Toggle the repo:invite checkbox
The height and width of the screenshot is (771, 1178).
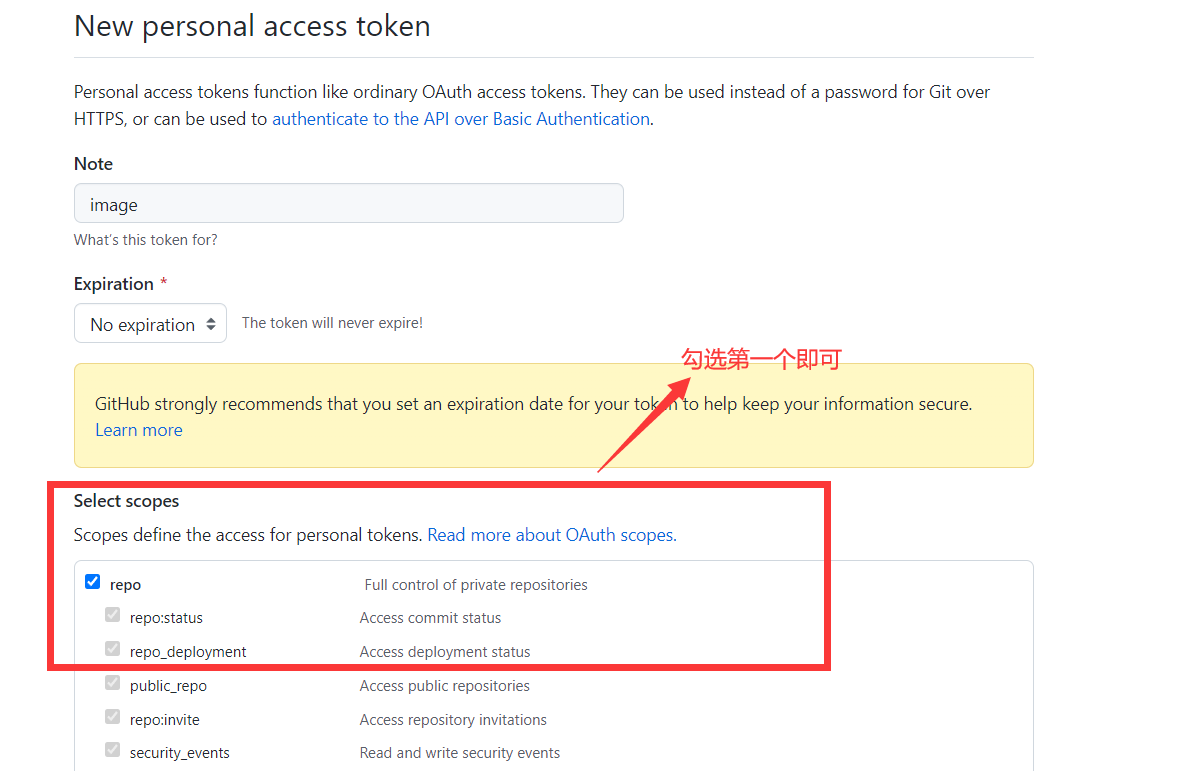(113, 718)
